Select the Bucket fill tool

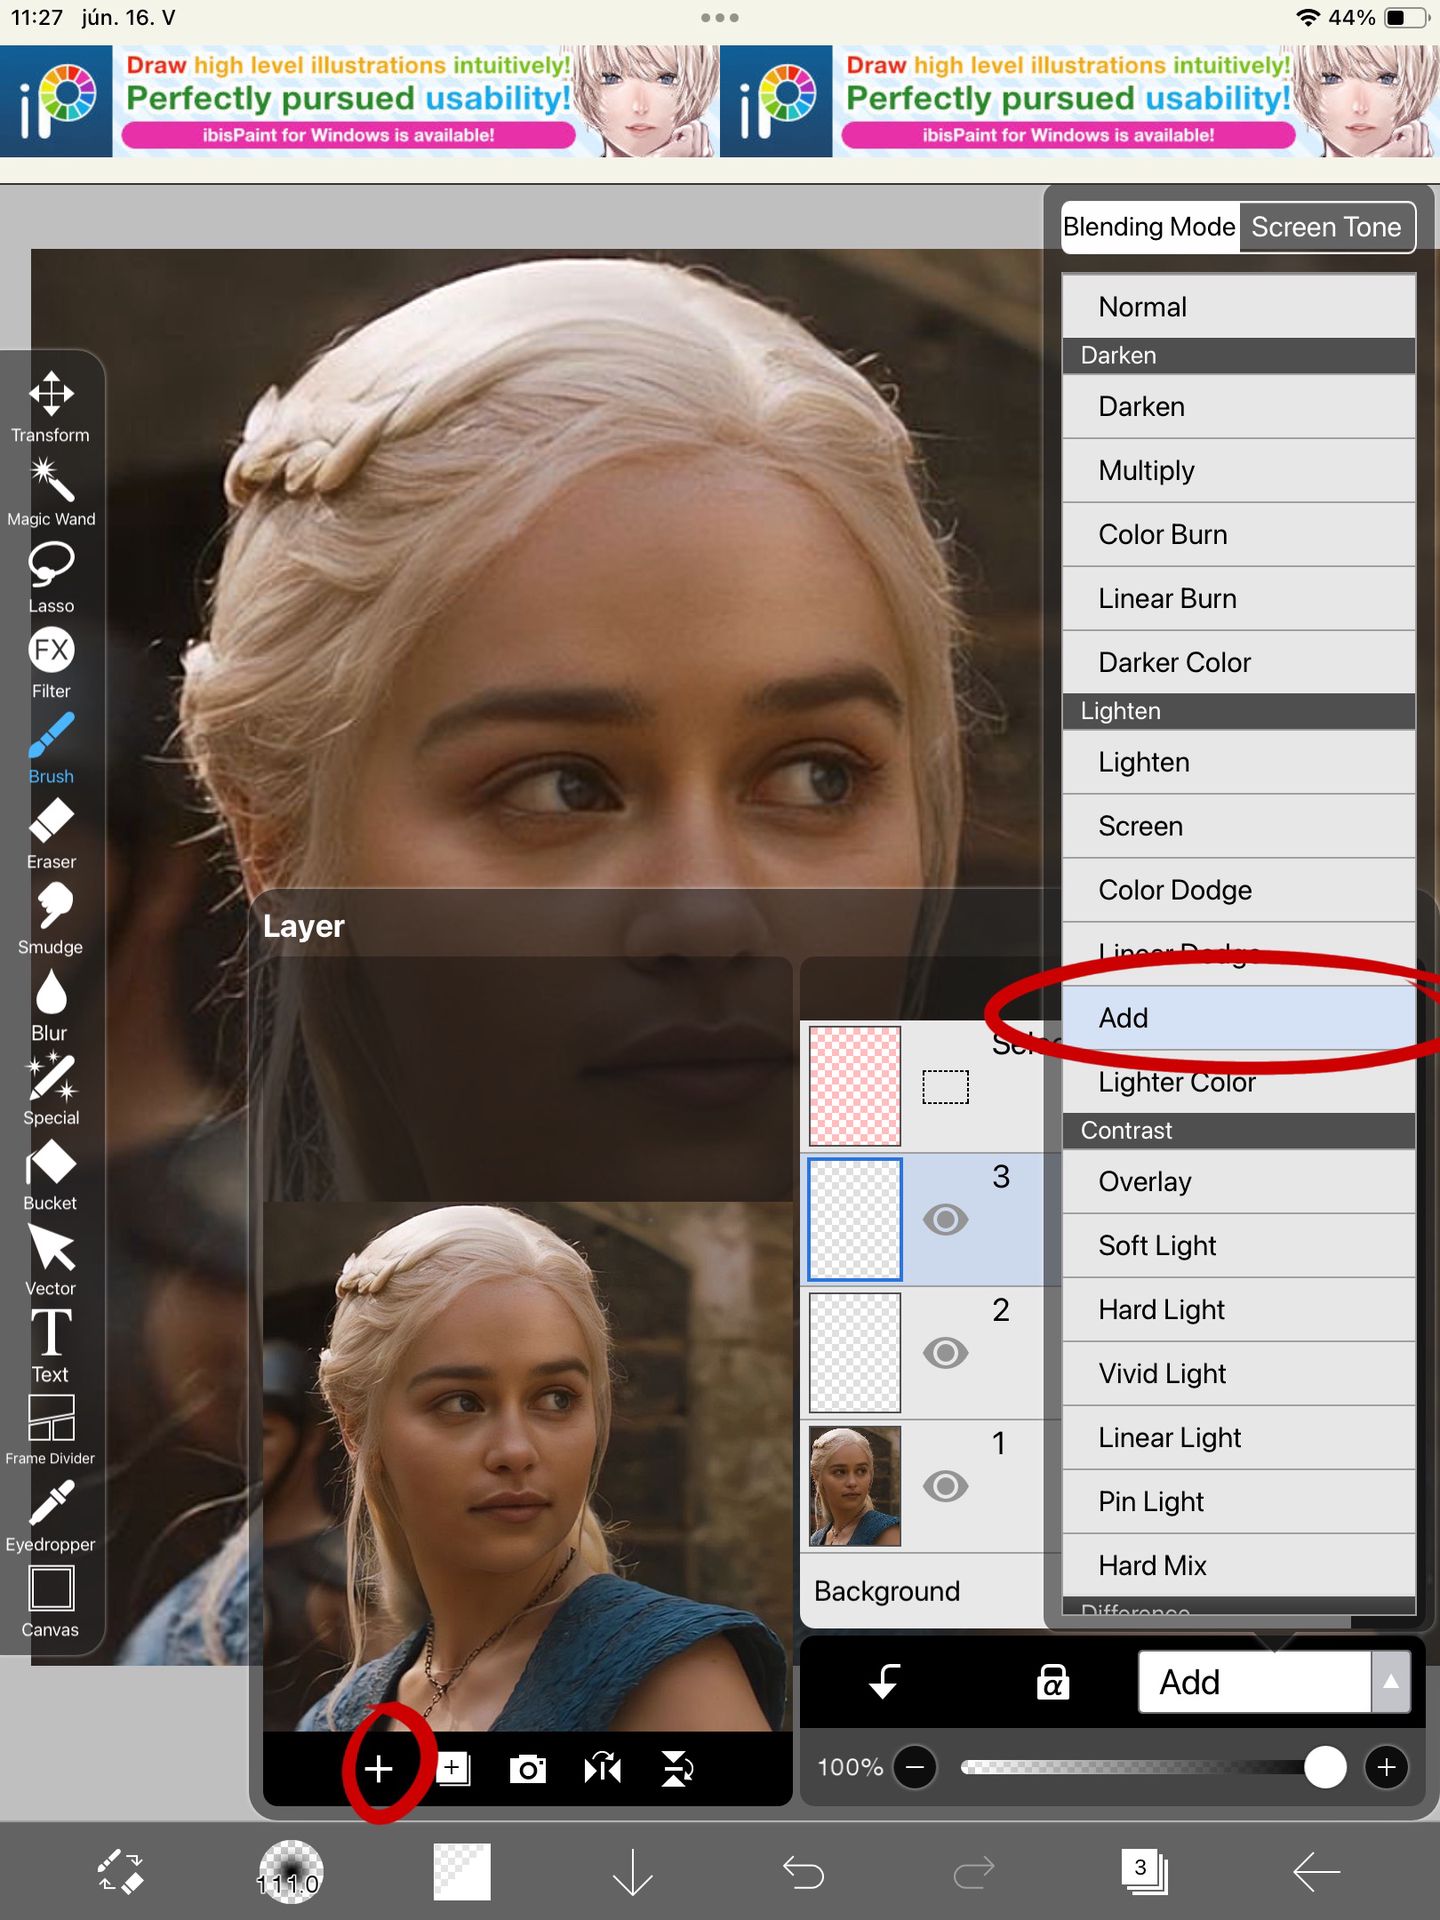(51, 1176)
